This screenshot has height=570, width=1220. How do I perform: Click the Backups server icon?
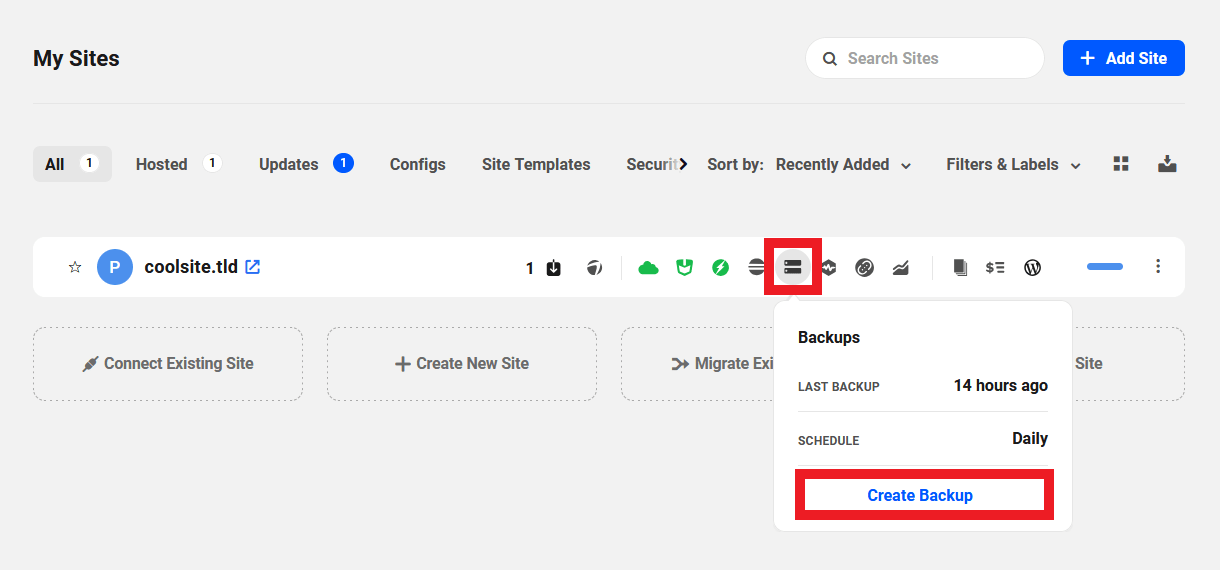pos(793,267)
